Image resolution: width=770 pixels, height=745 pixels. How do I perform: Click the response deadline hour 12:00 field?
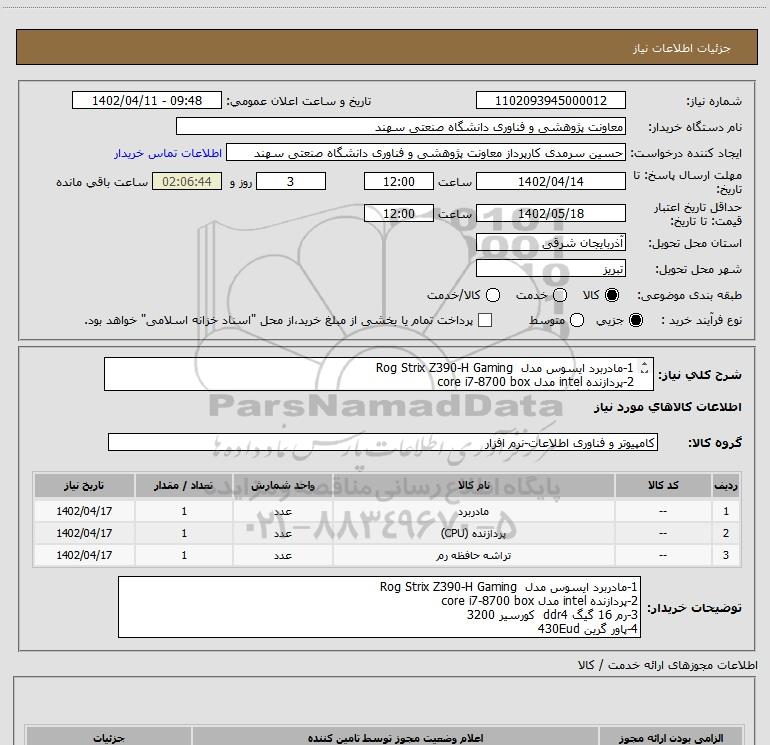[x=399, y=181]
